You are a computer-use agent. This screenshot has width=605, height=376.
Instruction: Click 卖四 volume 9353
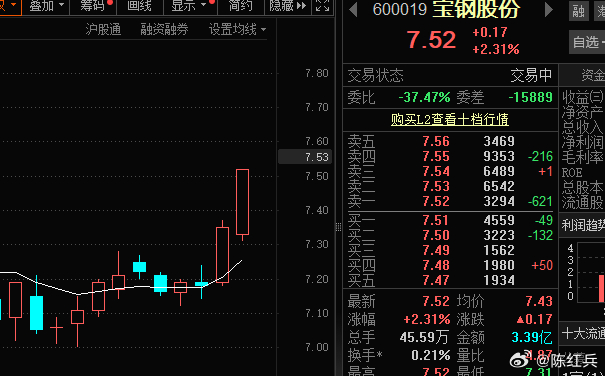click(x=499, y=156)
